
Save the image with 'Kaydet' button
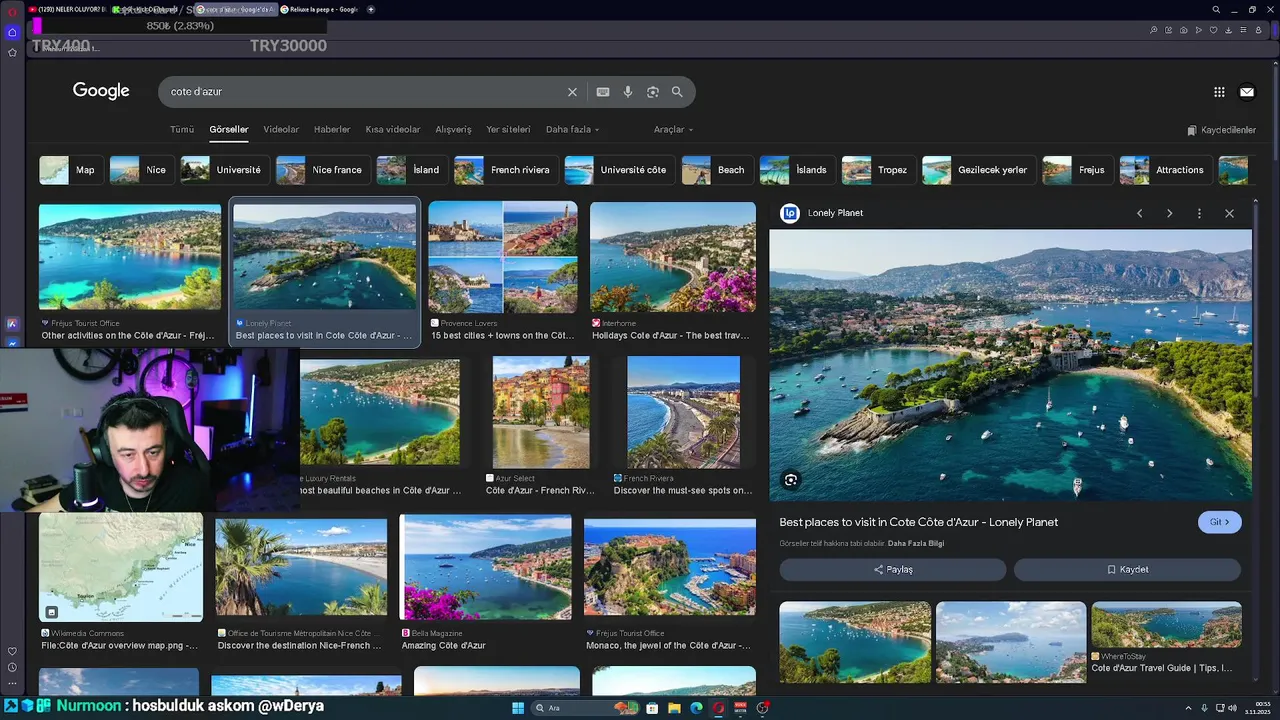1127,570
